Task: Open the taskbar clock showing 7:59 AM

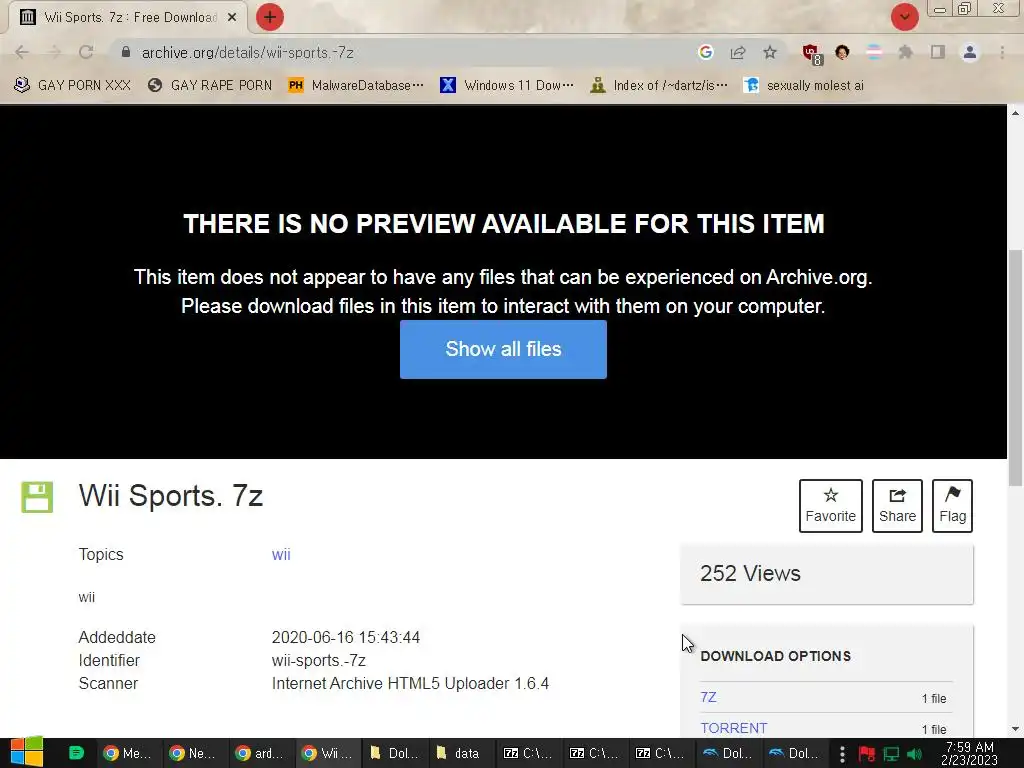Action: tap(970, 754)
